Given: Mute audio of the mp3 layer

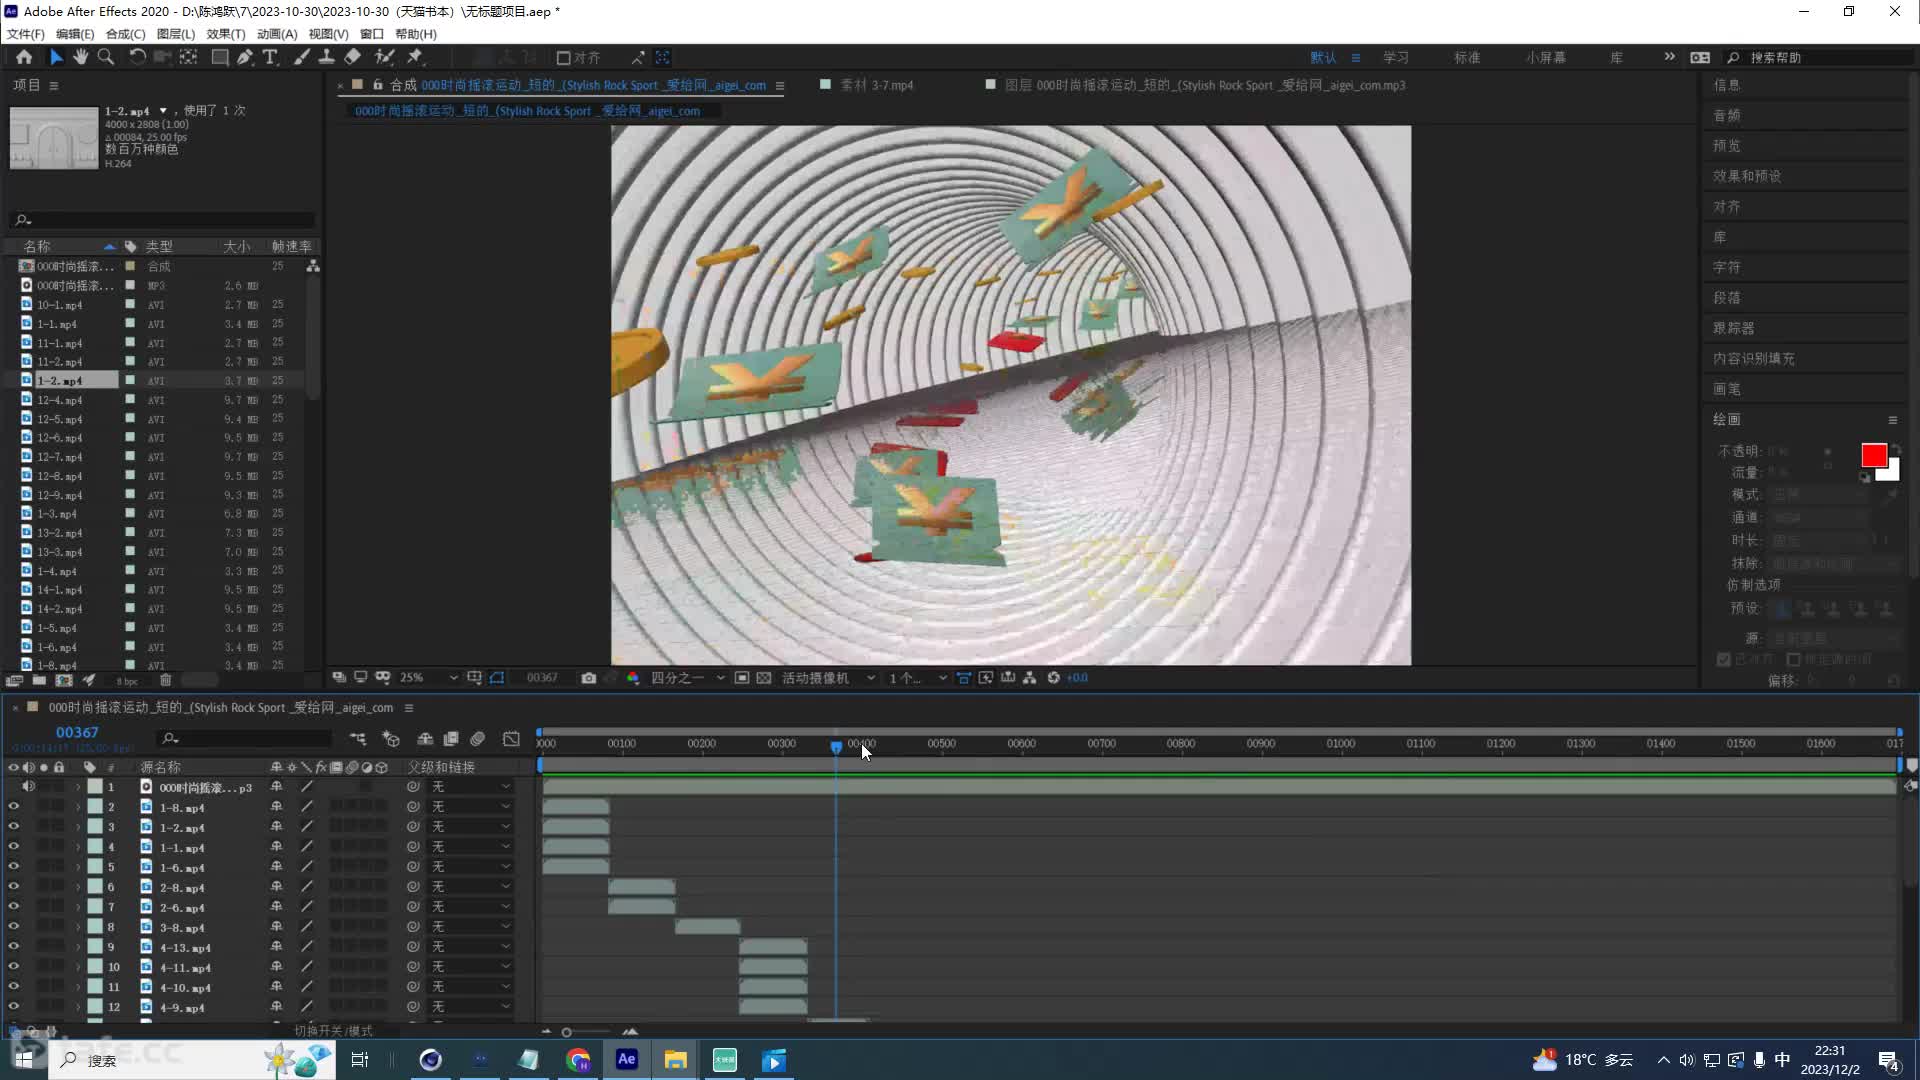Looking at the screenshot, I should point(28,787).
